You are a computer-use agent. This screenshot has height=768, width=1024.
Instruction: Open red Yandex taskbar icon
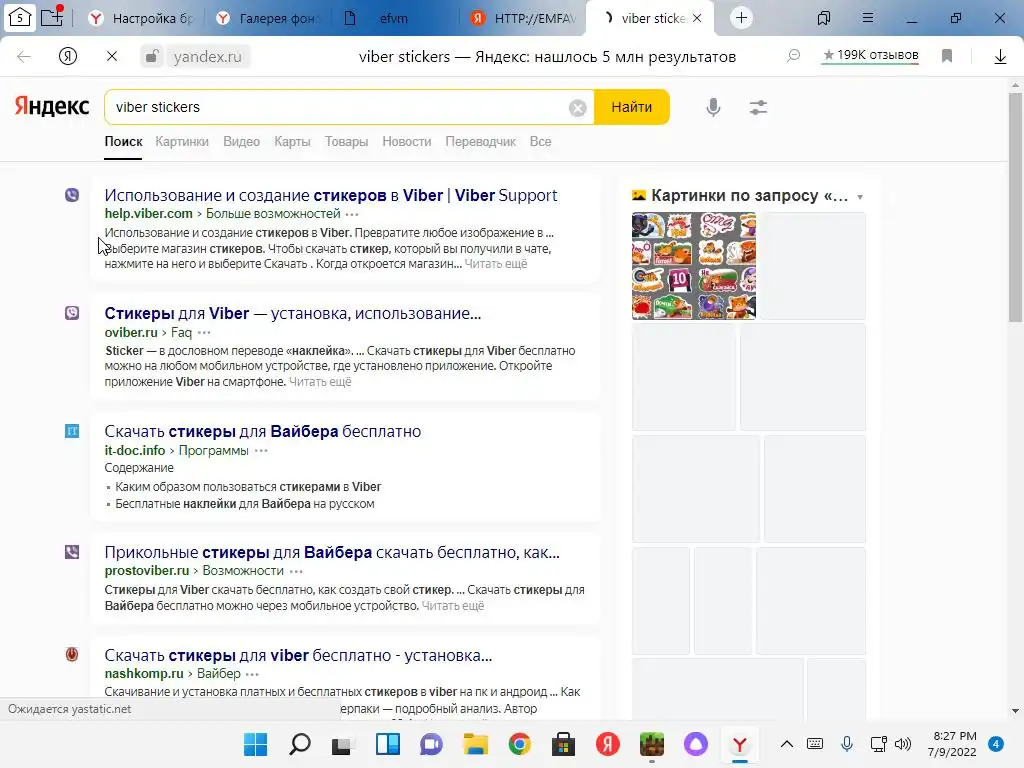[607, 744]
